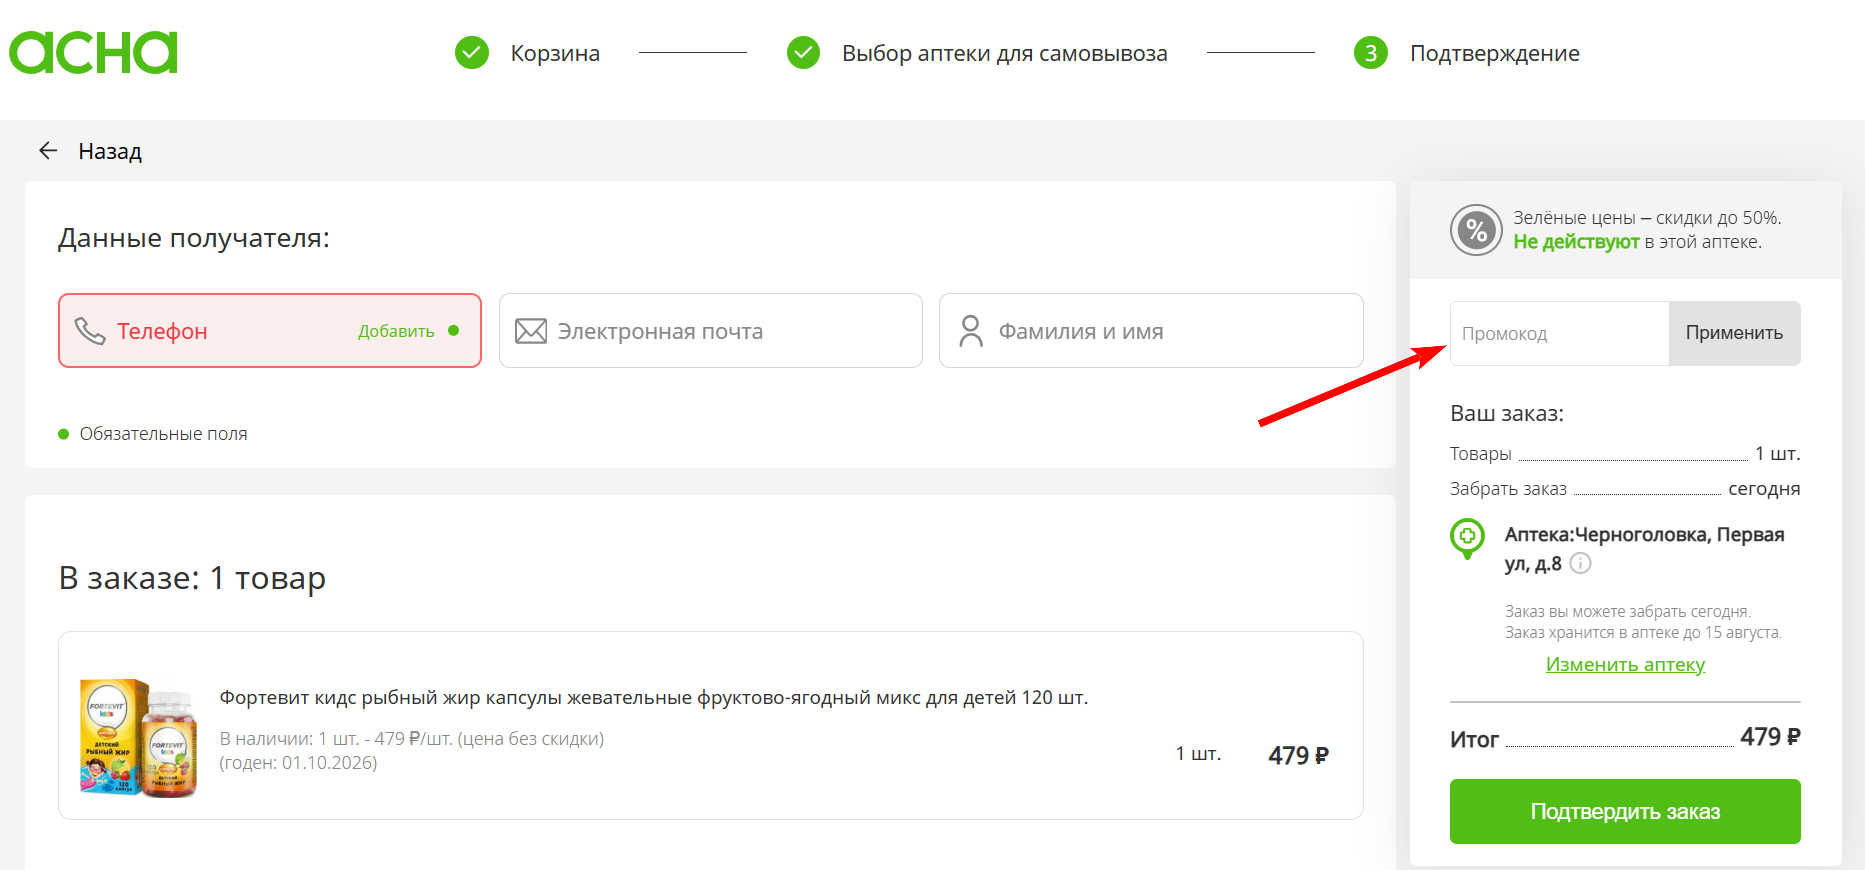Click Добавить in the phone field

pyautogui.click(x=396, y=331)
